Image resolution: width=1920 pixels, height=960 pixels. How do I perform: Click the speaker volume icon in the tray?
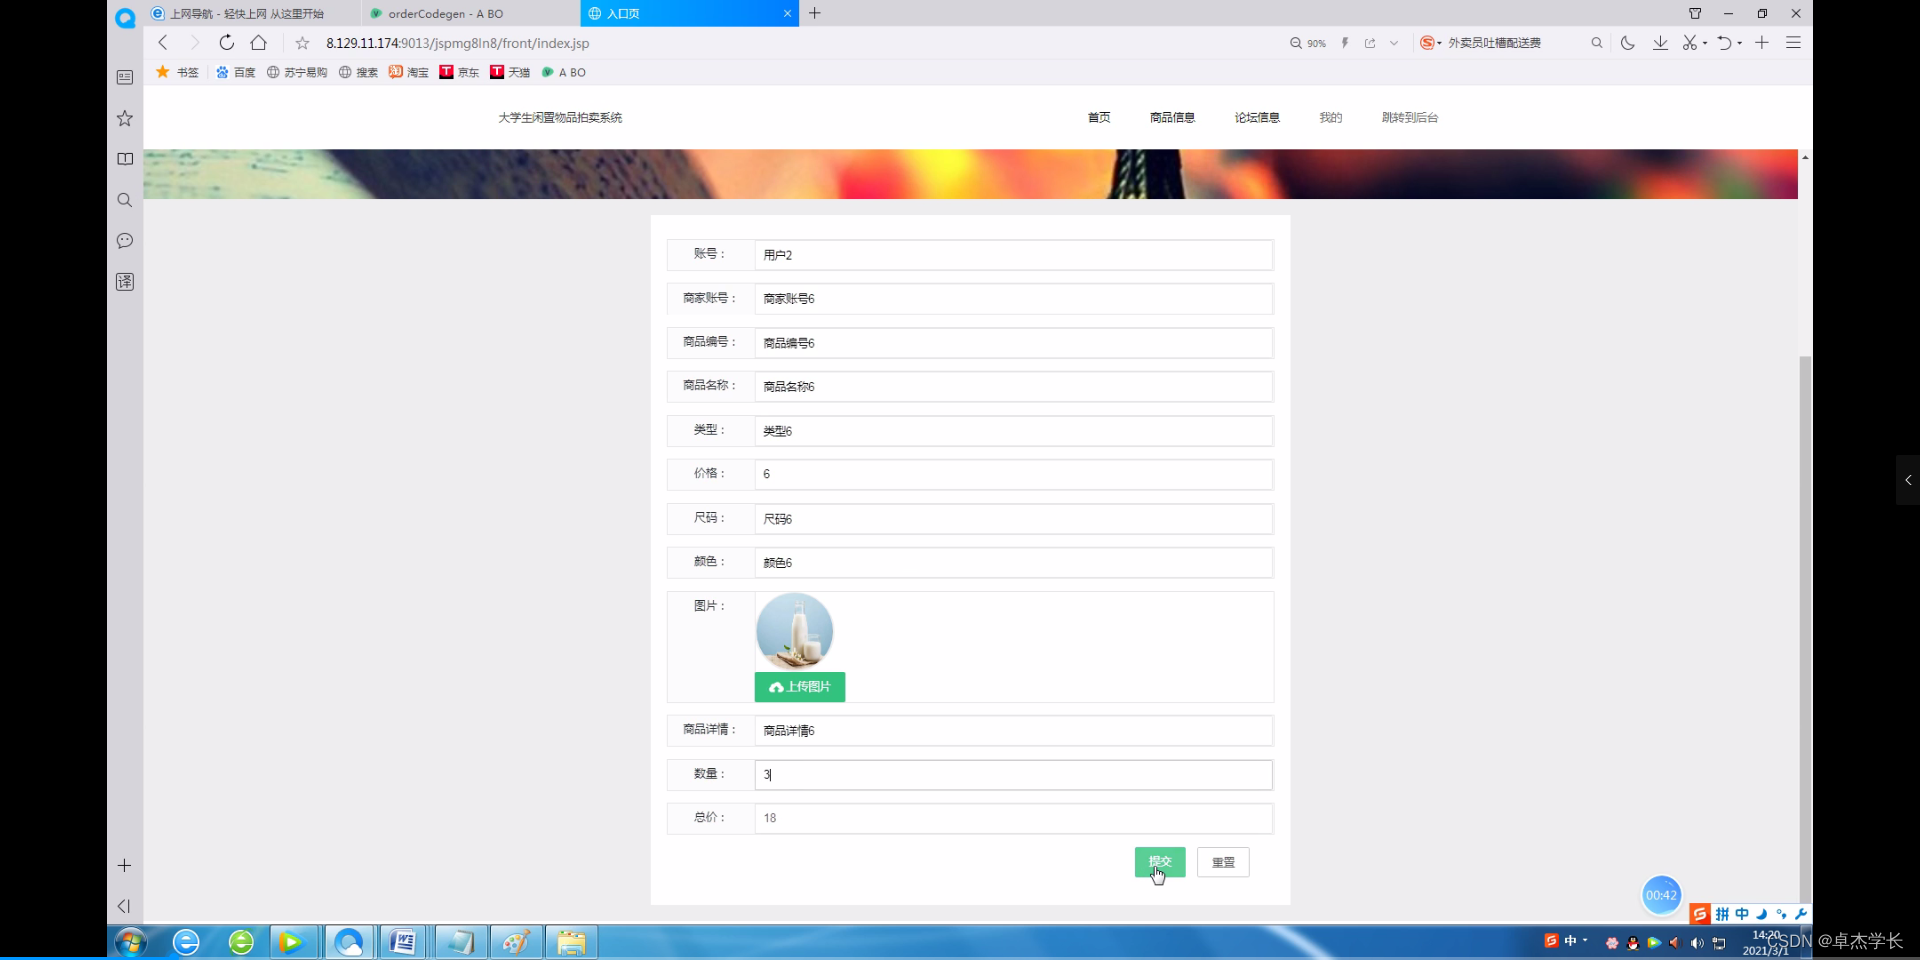(1697, 941)
